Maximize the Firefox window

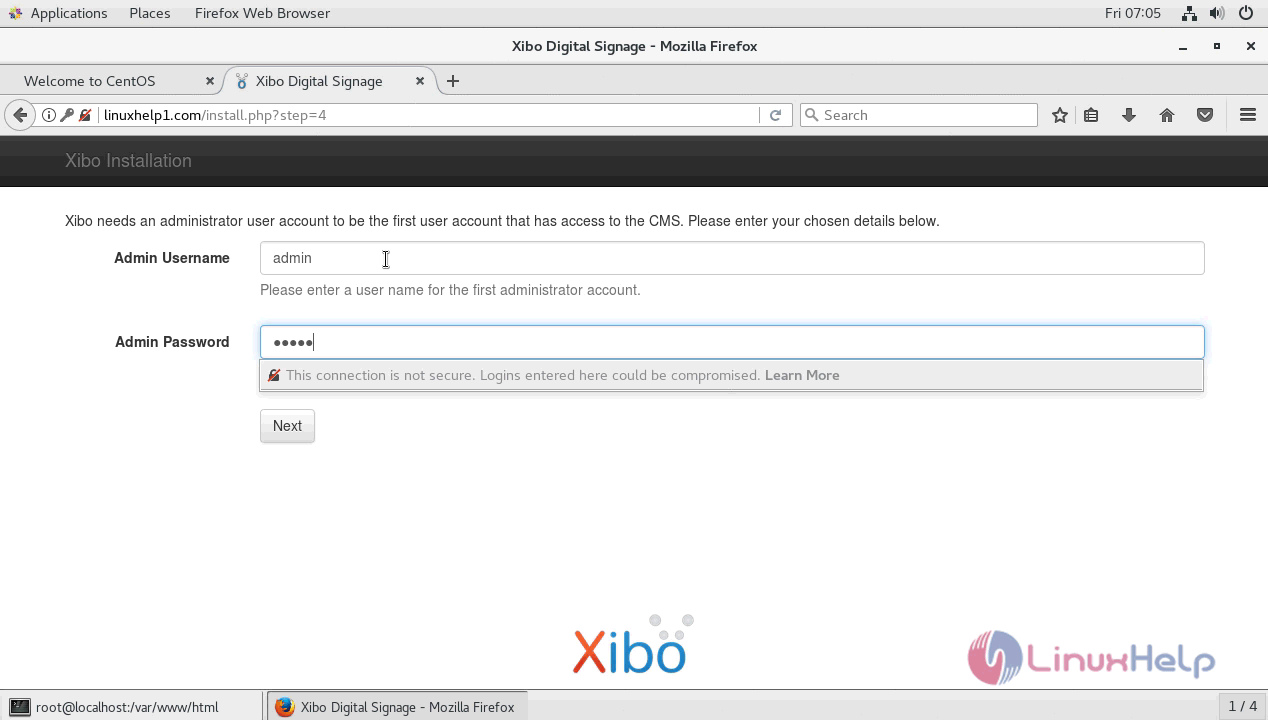point(1217,46)
